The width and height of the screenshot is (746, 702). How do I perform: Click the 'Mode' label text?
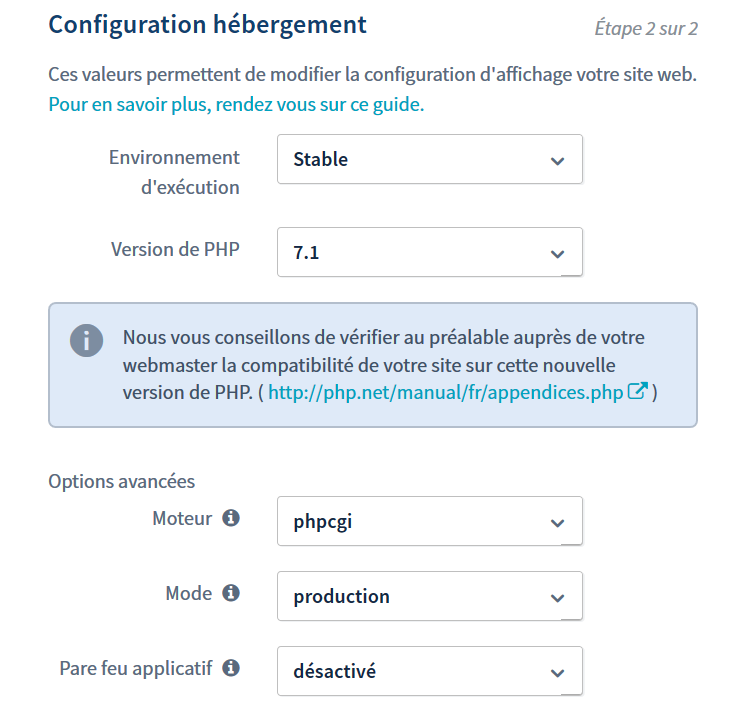pos(188,593)
